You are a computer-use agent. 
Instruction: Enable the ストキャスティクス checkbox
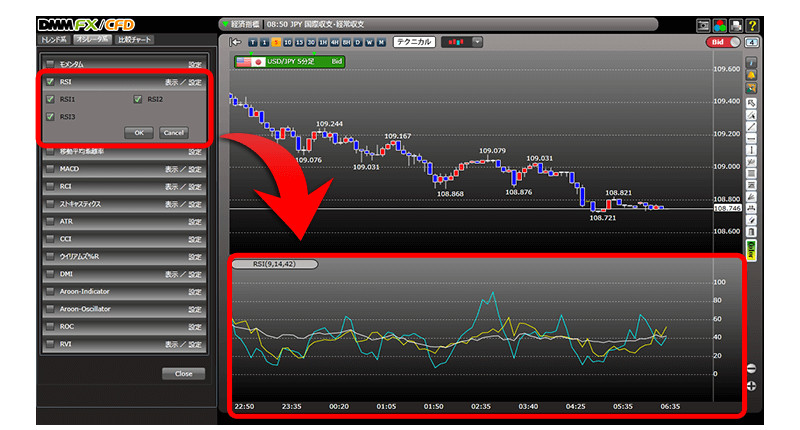[x=50, y=204]
